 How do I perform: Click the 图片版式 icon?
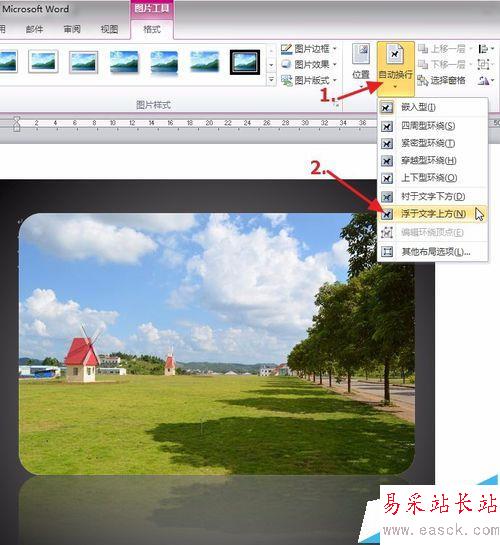pyautogui.click(x=286, y=80)
